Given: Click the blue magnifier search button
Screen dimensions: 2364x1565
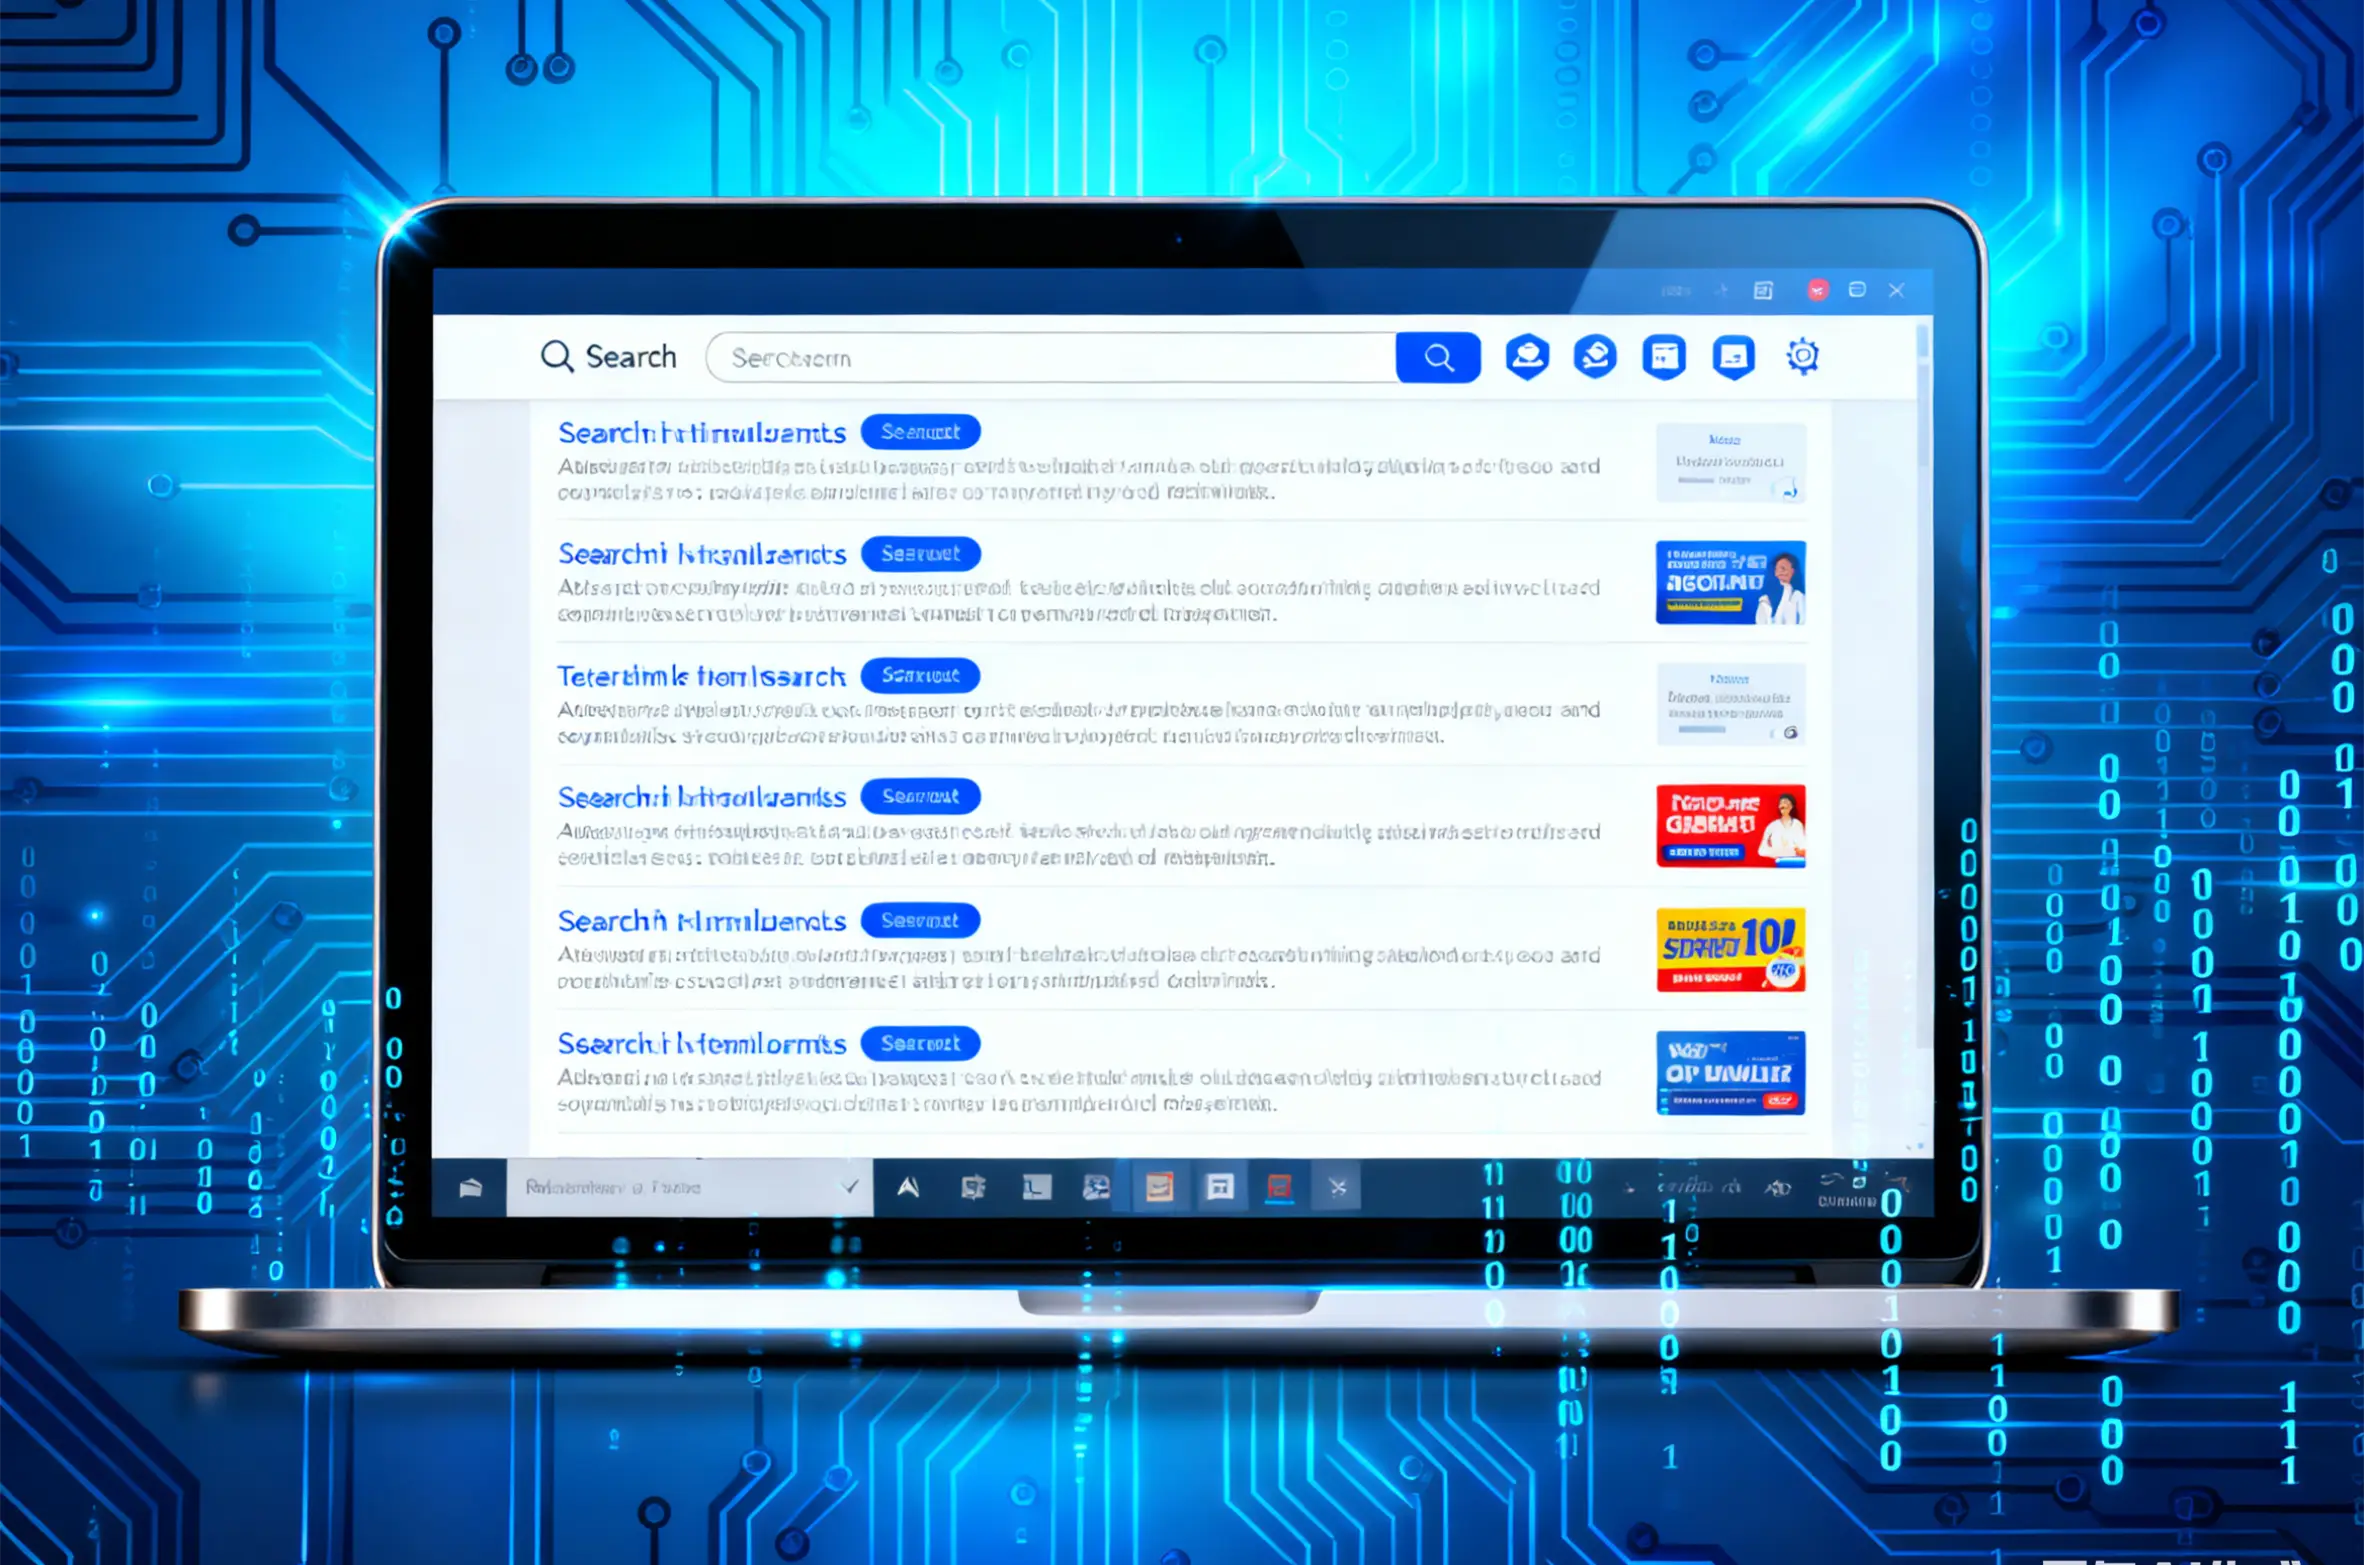Looking at the screenshot, I should pyautogui.click(x=1437, y=357).
